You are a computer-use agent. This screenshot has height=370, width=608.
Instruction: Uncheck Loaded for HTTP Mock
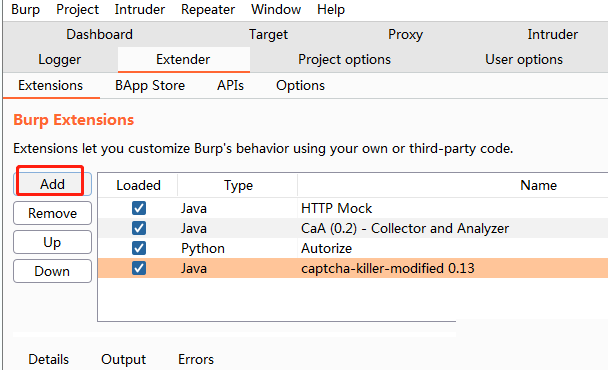139,208
